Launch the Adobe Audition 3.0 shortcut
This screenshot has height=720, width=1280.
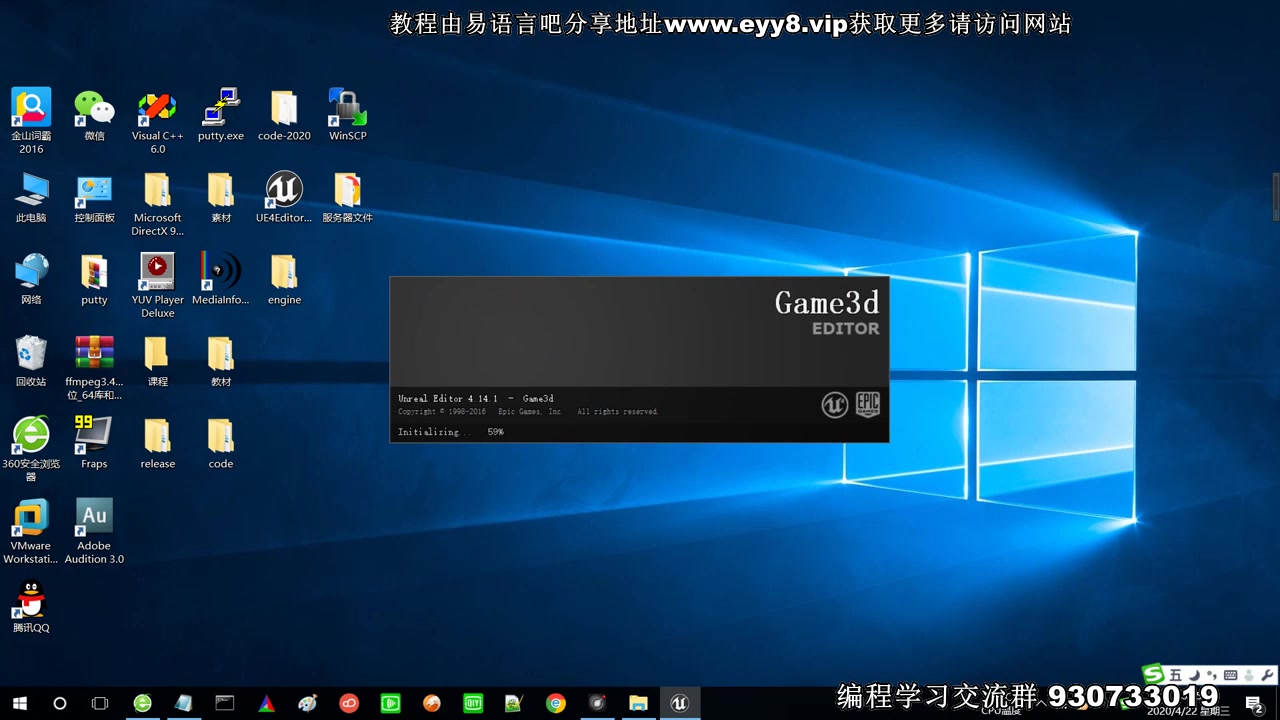point(94,531)
